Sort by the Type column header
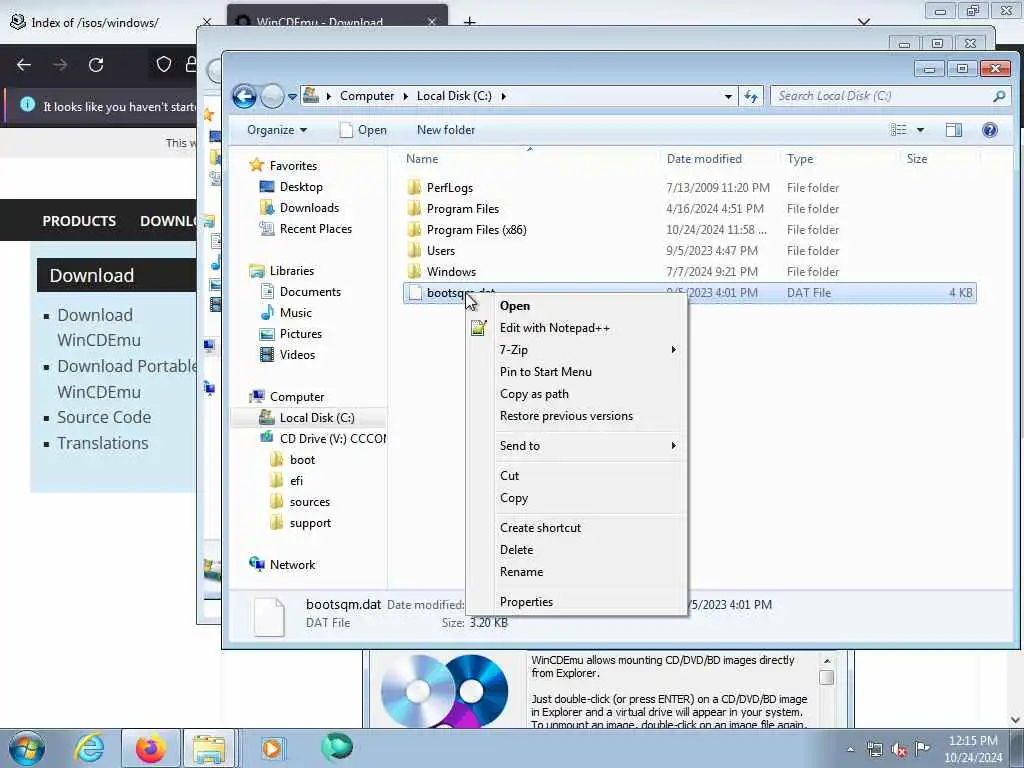 (x=800, y=159)
